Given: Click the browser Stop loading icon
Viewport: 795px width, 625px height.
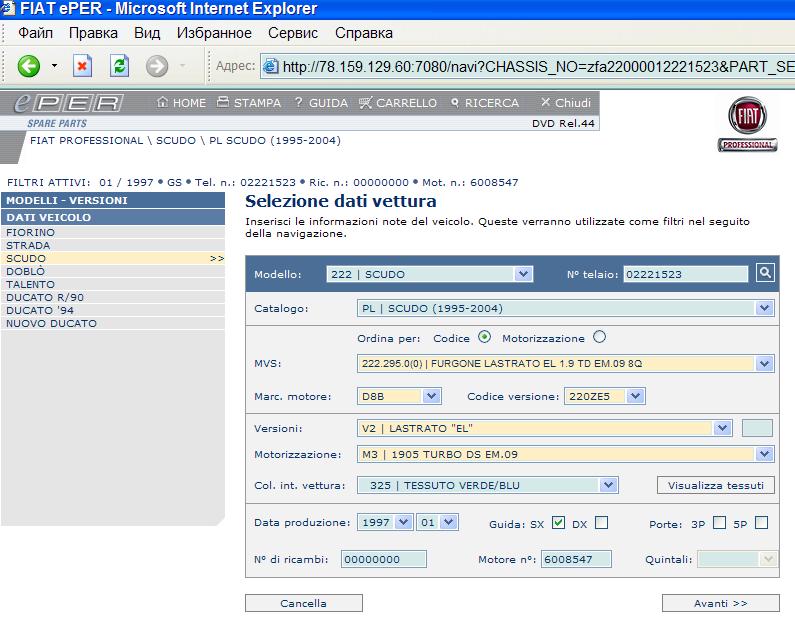Looking at the screenshot, I should click(83, 67).
